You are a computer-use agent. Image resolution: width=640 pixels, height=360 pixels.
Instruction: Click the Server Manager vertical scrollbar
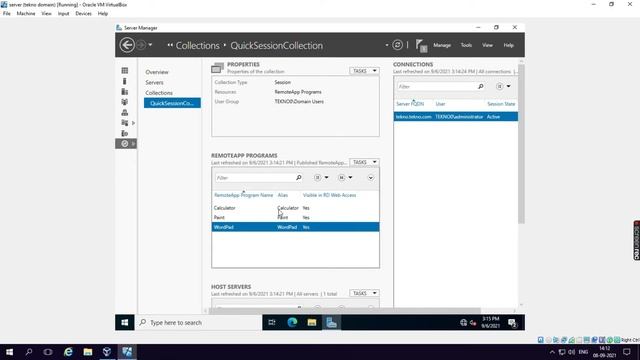point(521,144)
